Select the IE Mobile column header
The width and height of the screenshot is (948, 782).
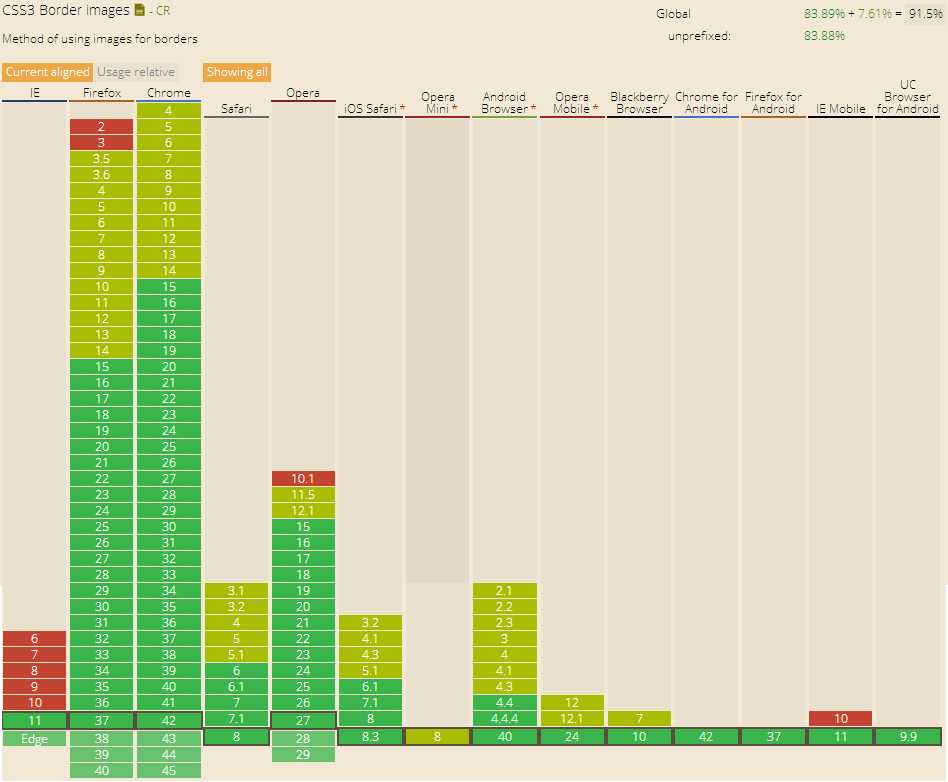click(x=840, y=108)
